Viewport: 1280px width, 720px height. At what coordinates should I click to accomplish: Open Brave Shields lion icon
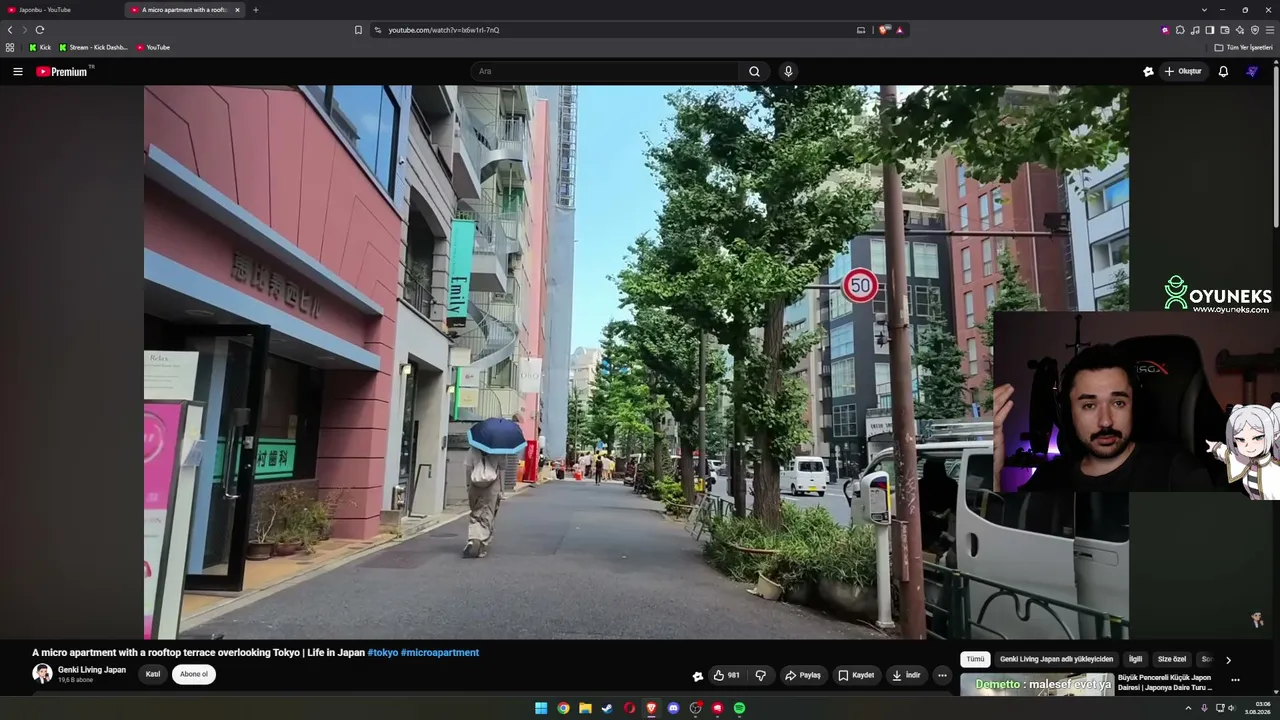(x=884, y=30)
